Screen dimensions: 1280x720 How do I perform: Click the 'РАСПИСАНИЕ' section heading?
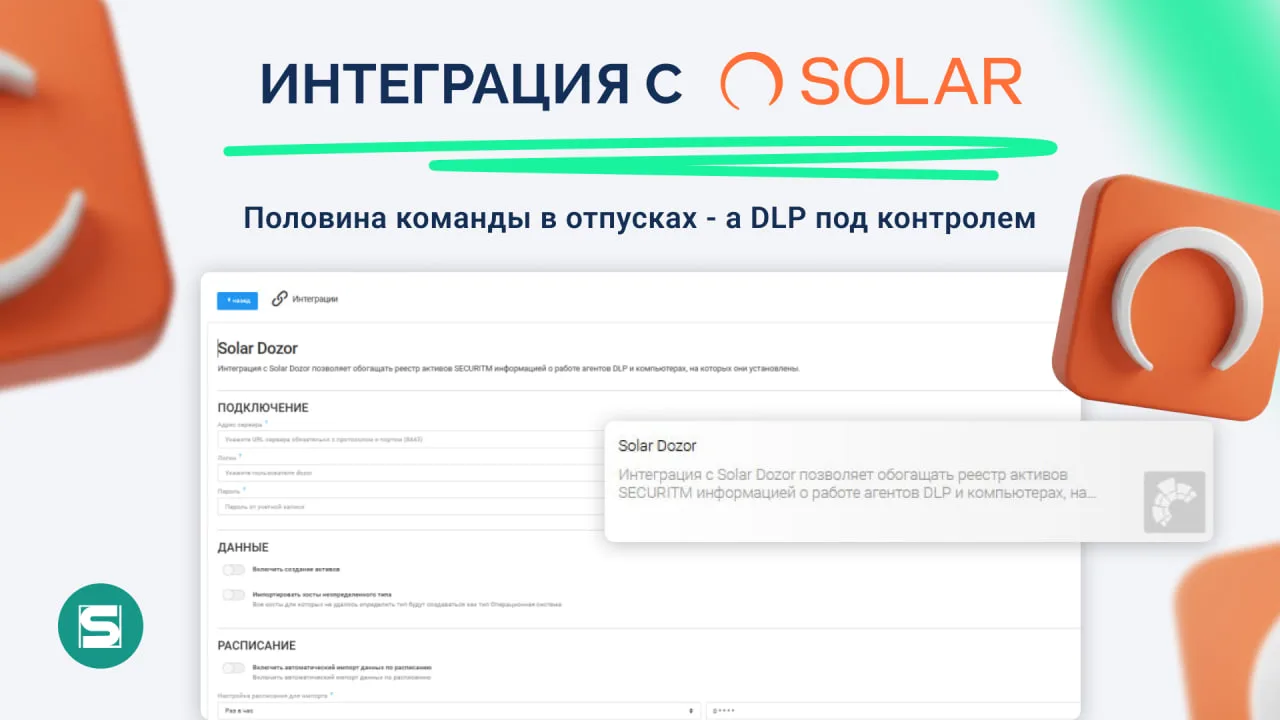click(257, 646)
